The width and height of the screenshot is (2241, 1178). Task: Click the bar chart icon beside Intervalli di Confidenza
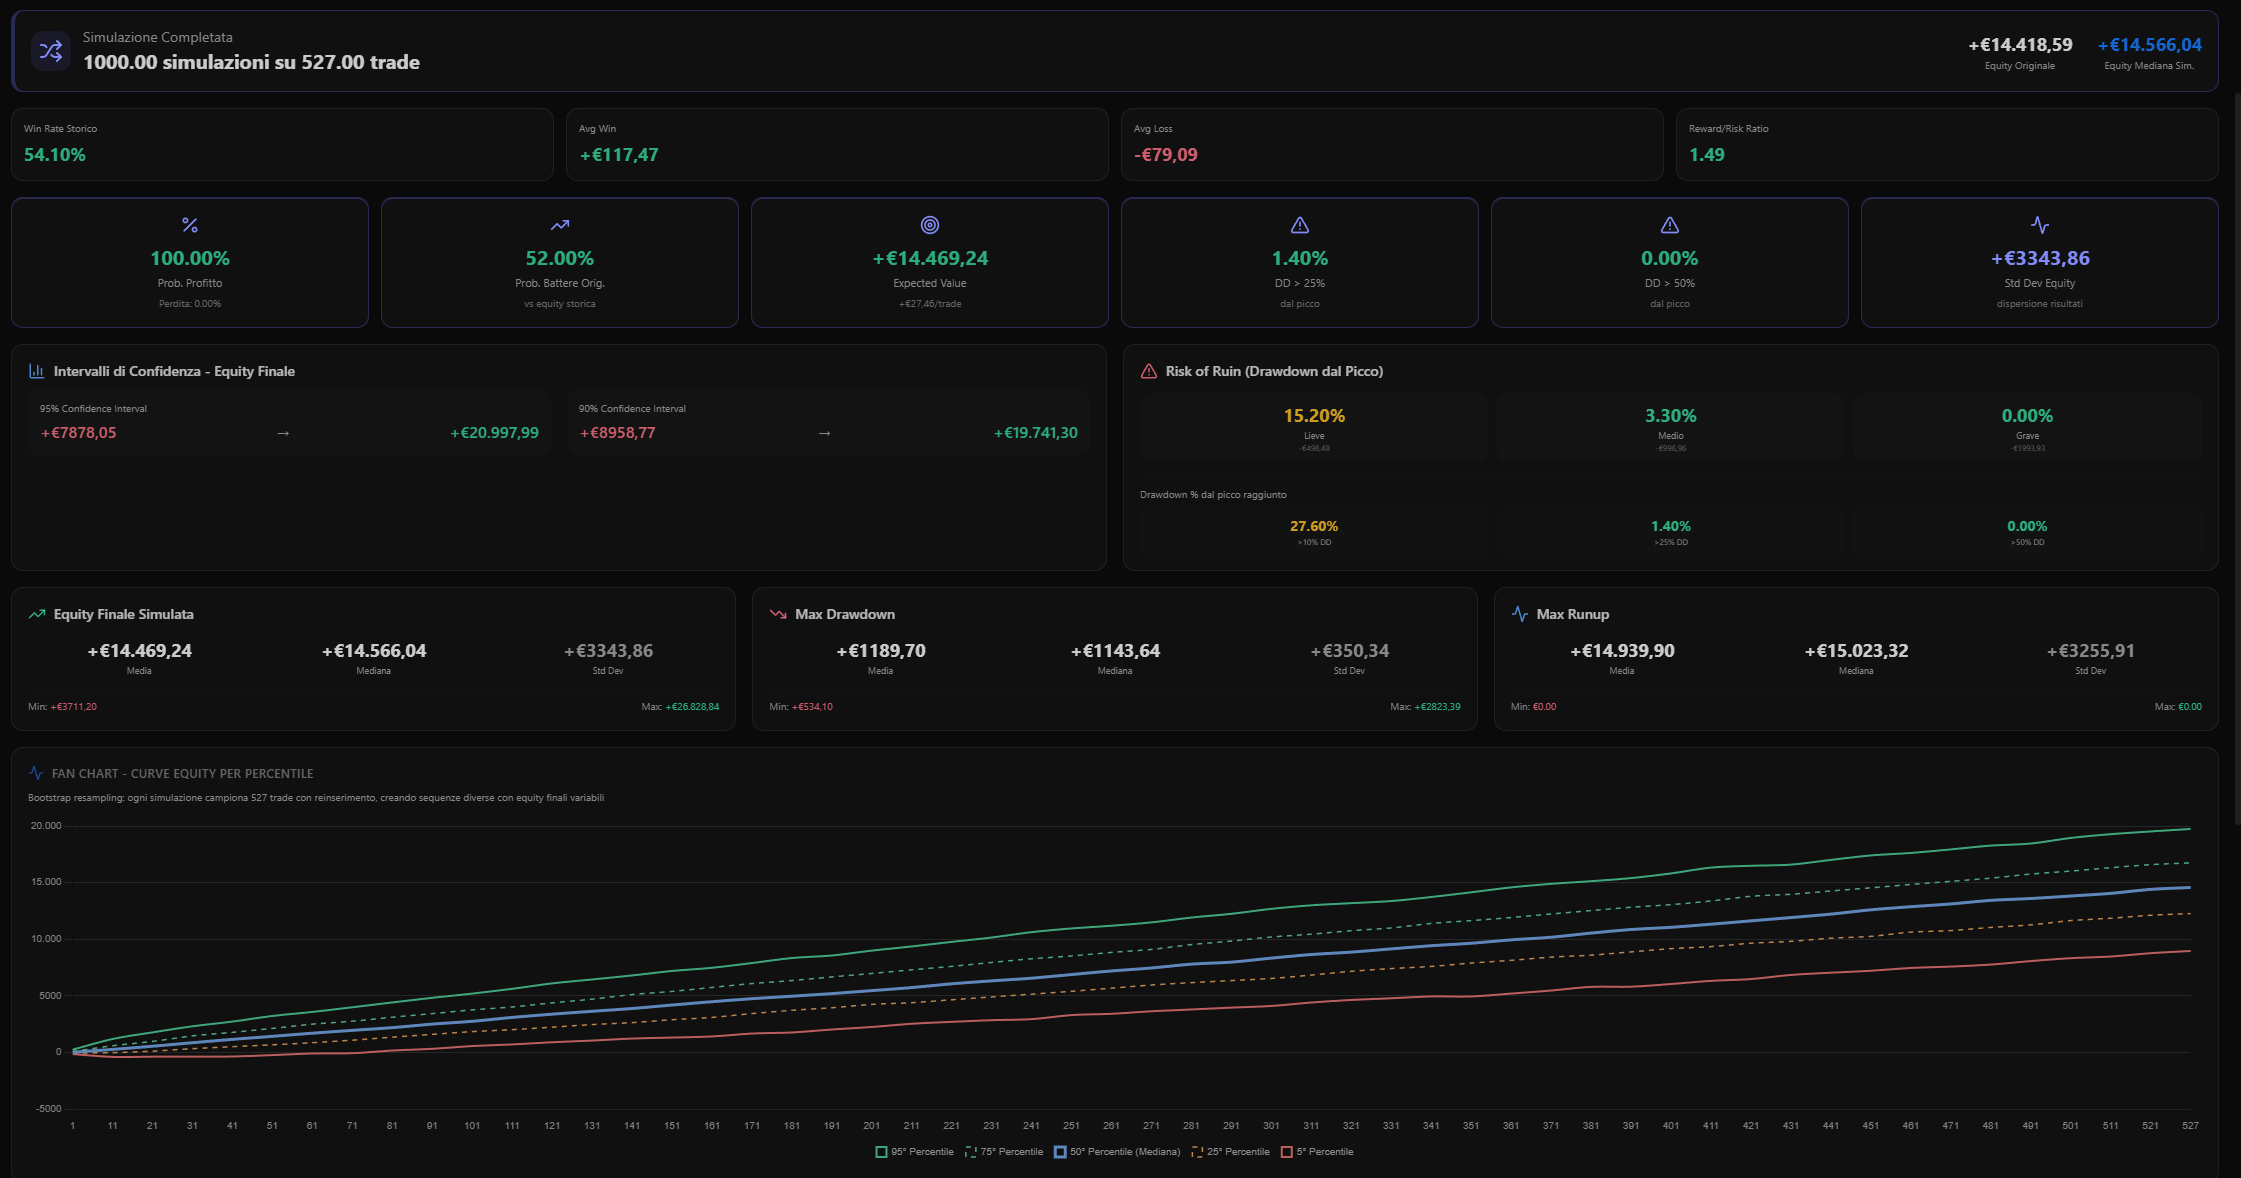(37, 371)
